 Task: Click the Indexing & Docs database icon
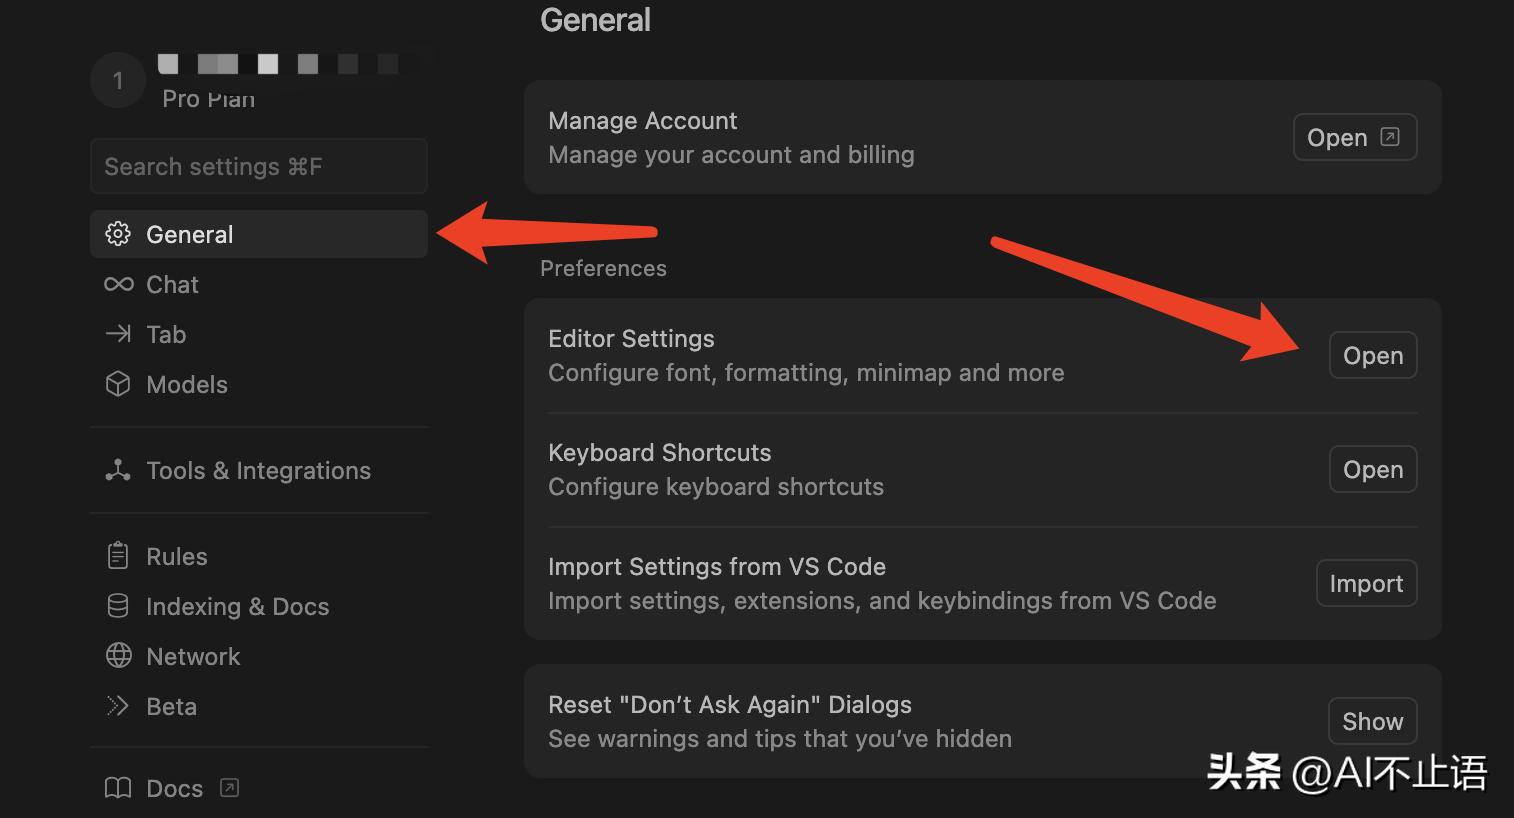118,606
